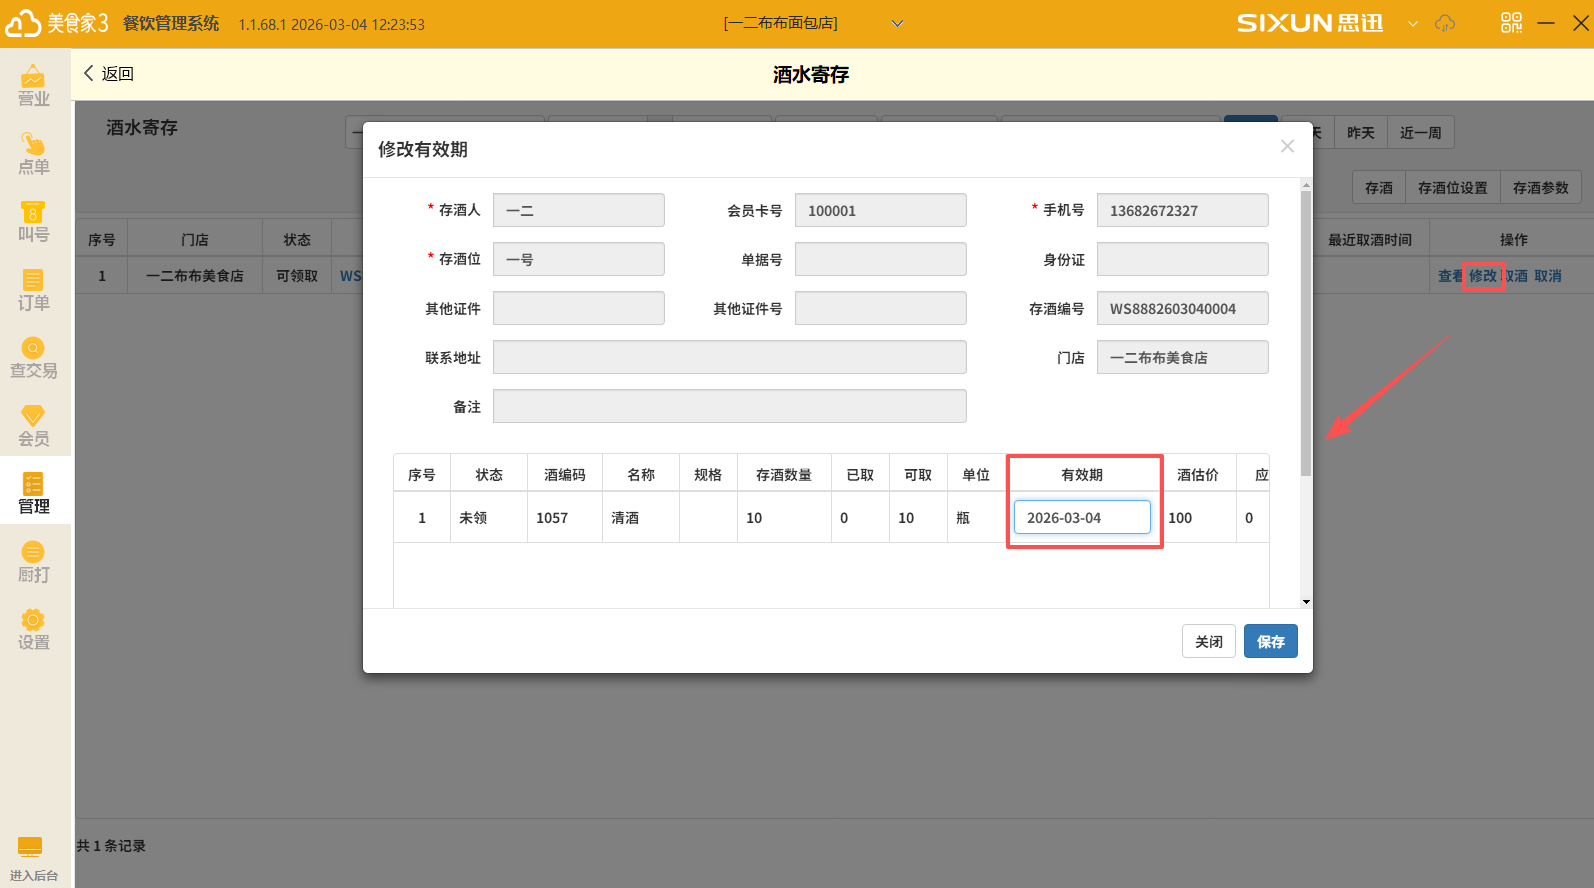
Task: Select the 管理 management tab in sidebar
Action: (33, 493)
